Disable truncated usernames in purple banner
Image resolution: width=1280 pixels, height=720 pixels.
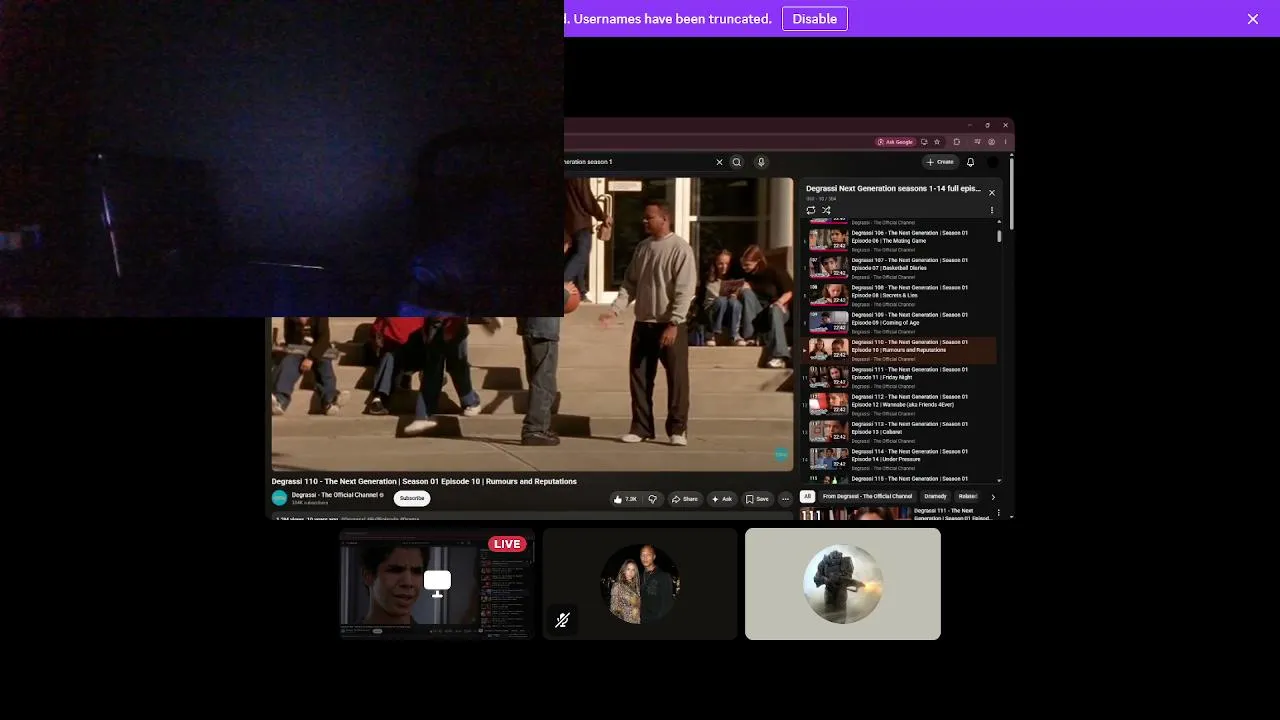[814, 19]
